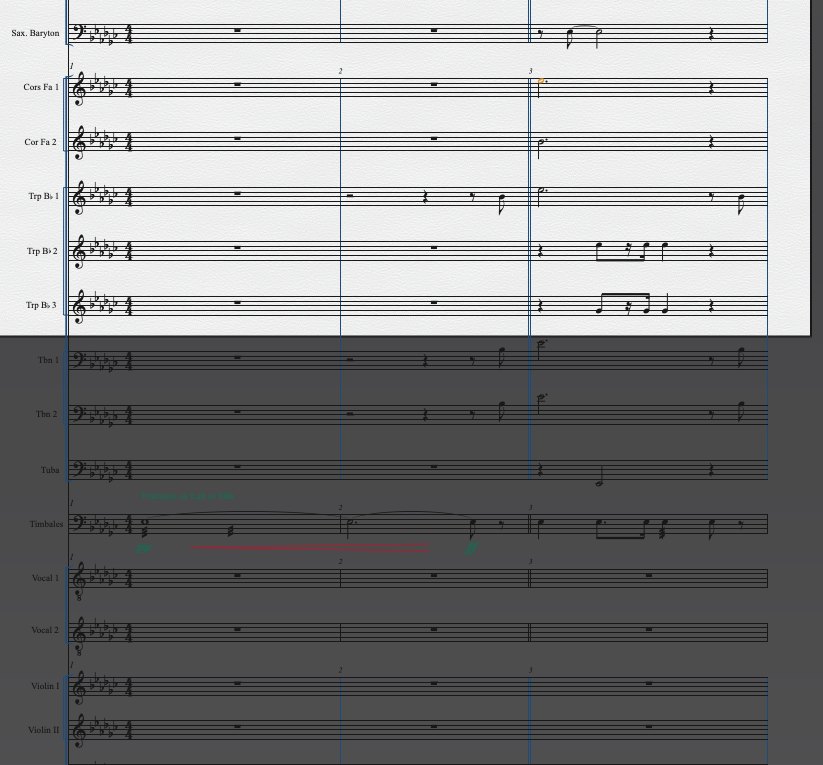The width and height of the screenshot is (823, 765).
Task: Select the orange highlighted note in Cors Fa 1
Action: (541, 81)
